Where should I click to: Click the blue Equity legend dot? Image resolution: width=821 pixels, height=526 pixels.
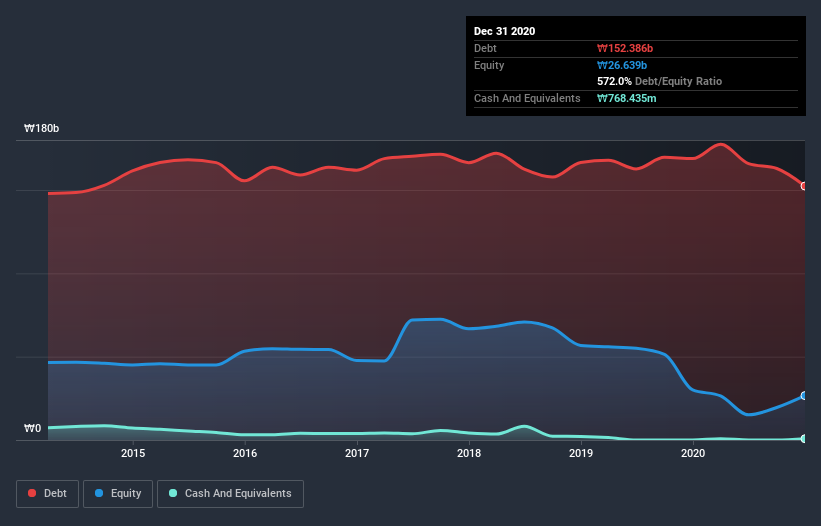tap(99, 493)
